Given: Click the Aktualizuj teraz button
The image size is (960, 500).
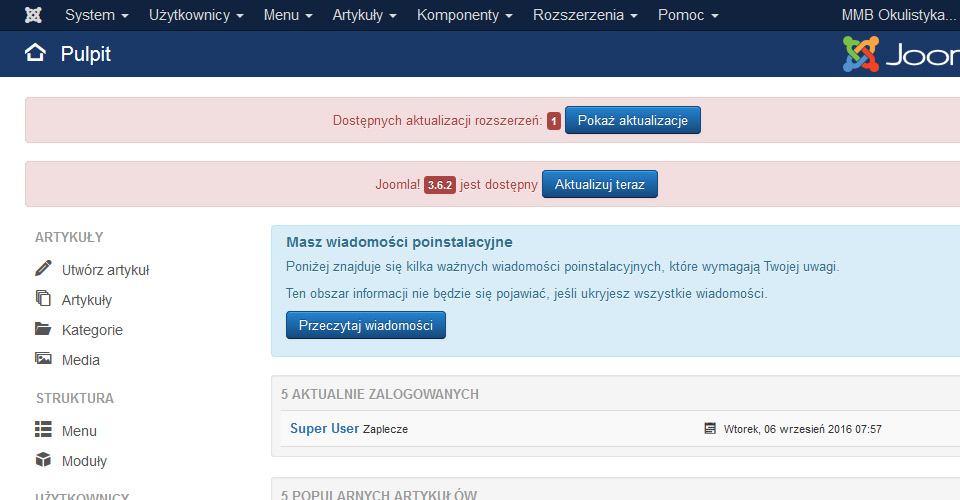Looking at the screenshot, I should pos(599,184).
